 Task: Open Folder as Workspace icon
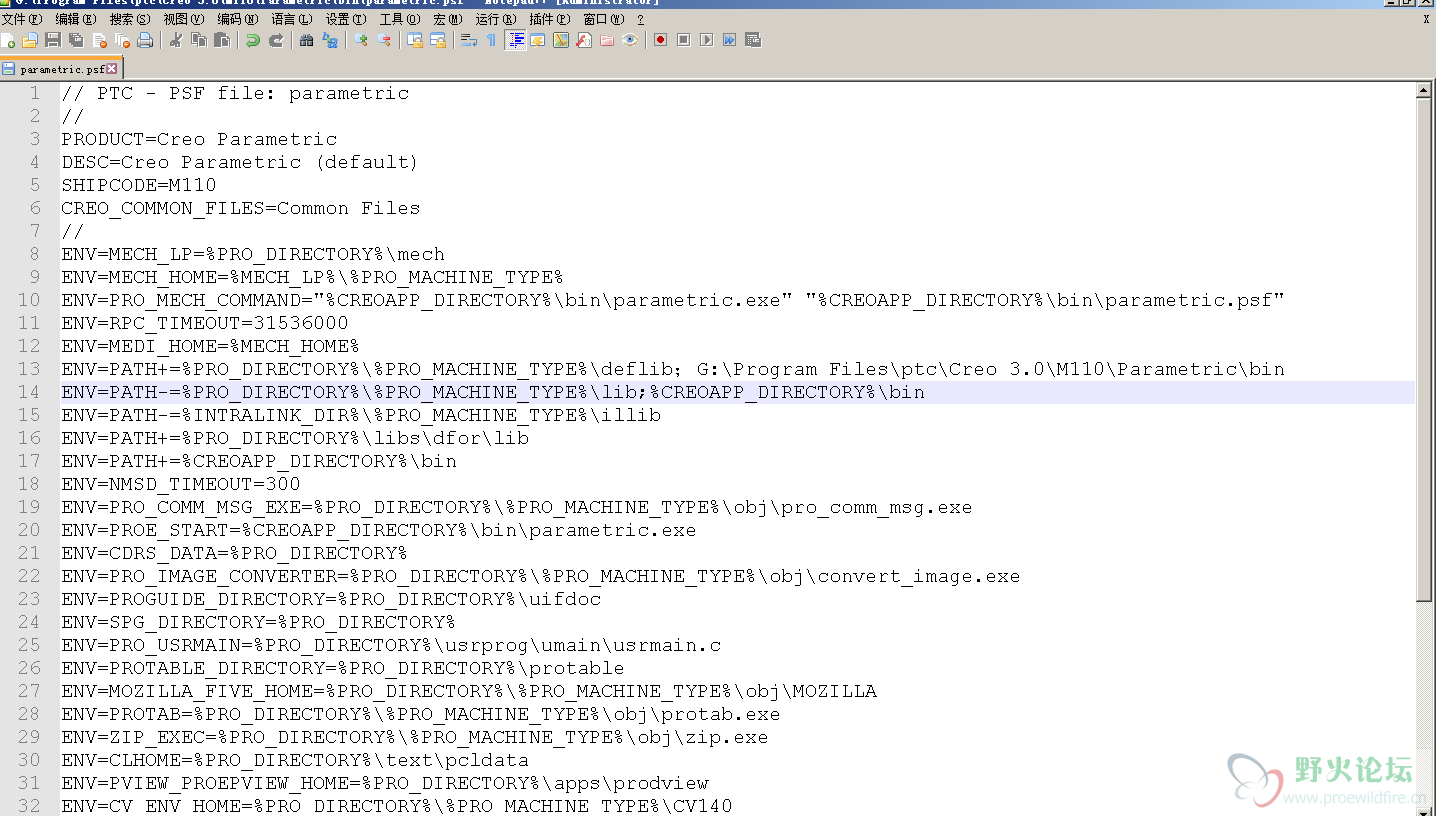607,40
